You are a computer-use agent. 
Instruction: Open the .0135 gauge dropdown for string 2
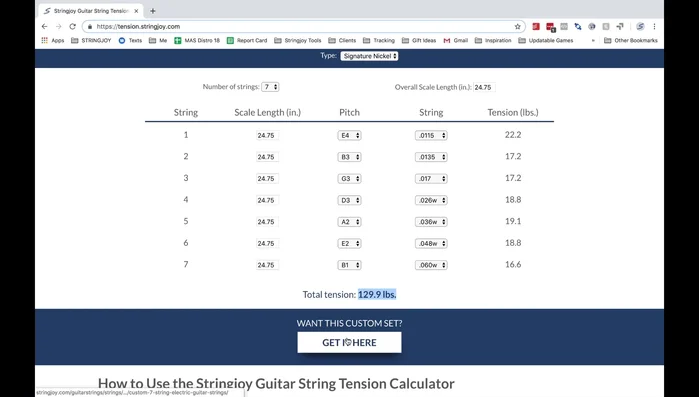[x=431, y=157]
